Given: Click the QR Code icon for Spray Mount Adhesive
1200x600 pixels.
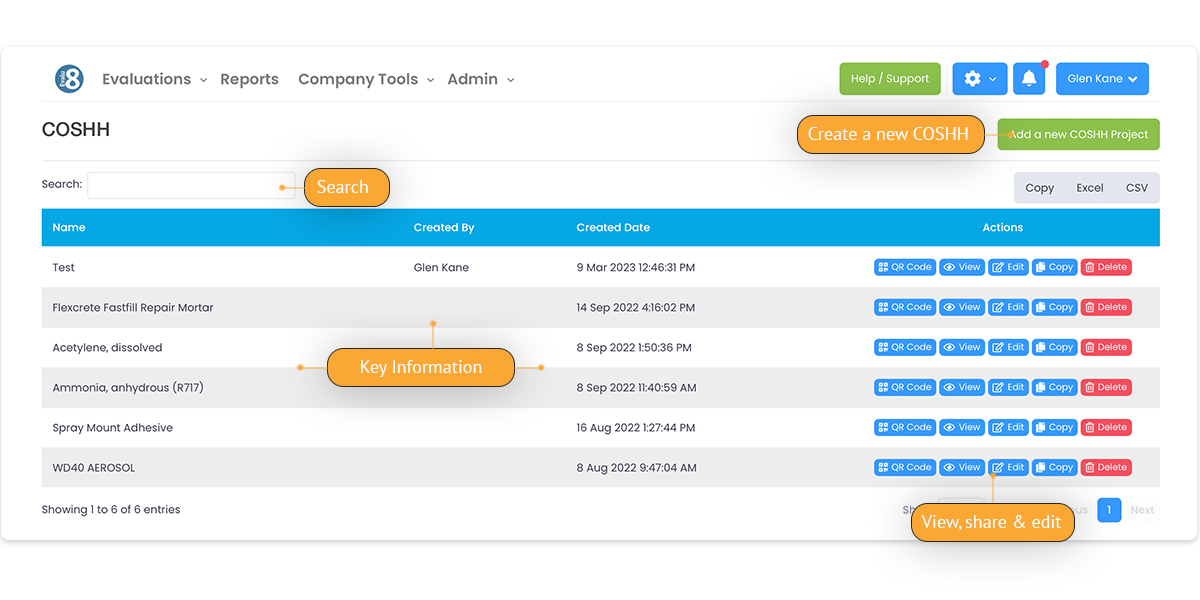Looking at the screenshot, I should [x=904, y=427].
